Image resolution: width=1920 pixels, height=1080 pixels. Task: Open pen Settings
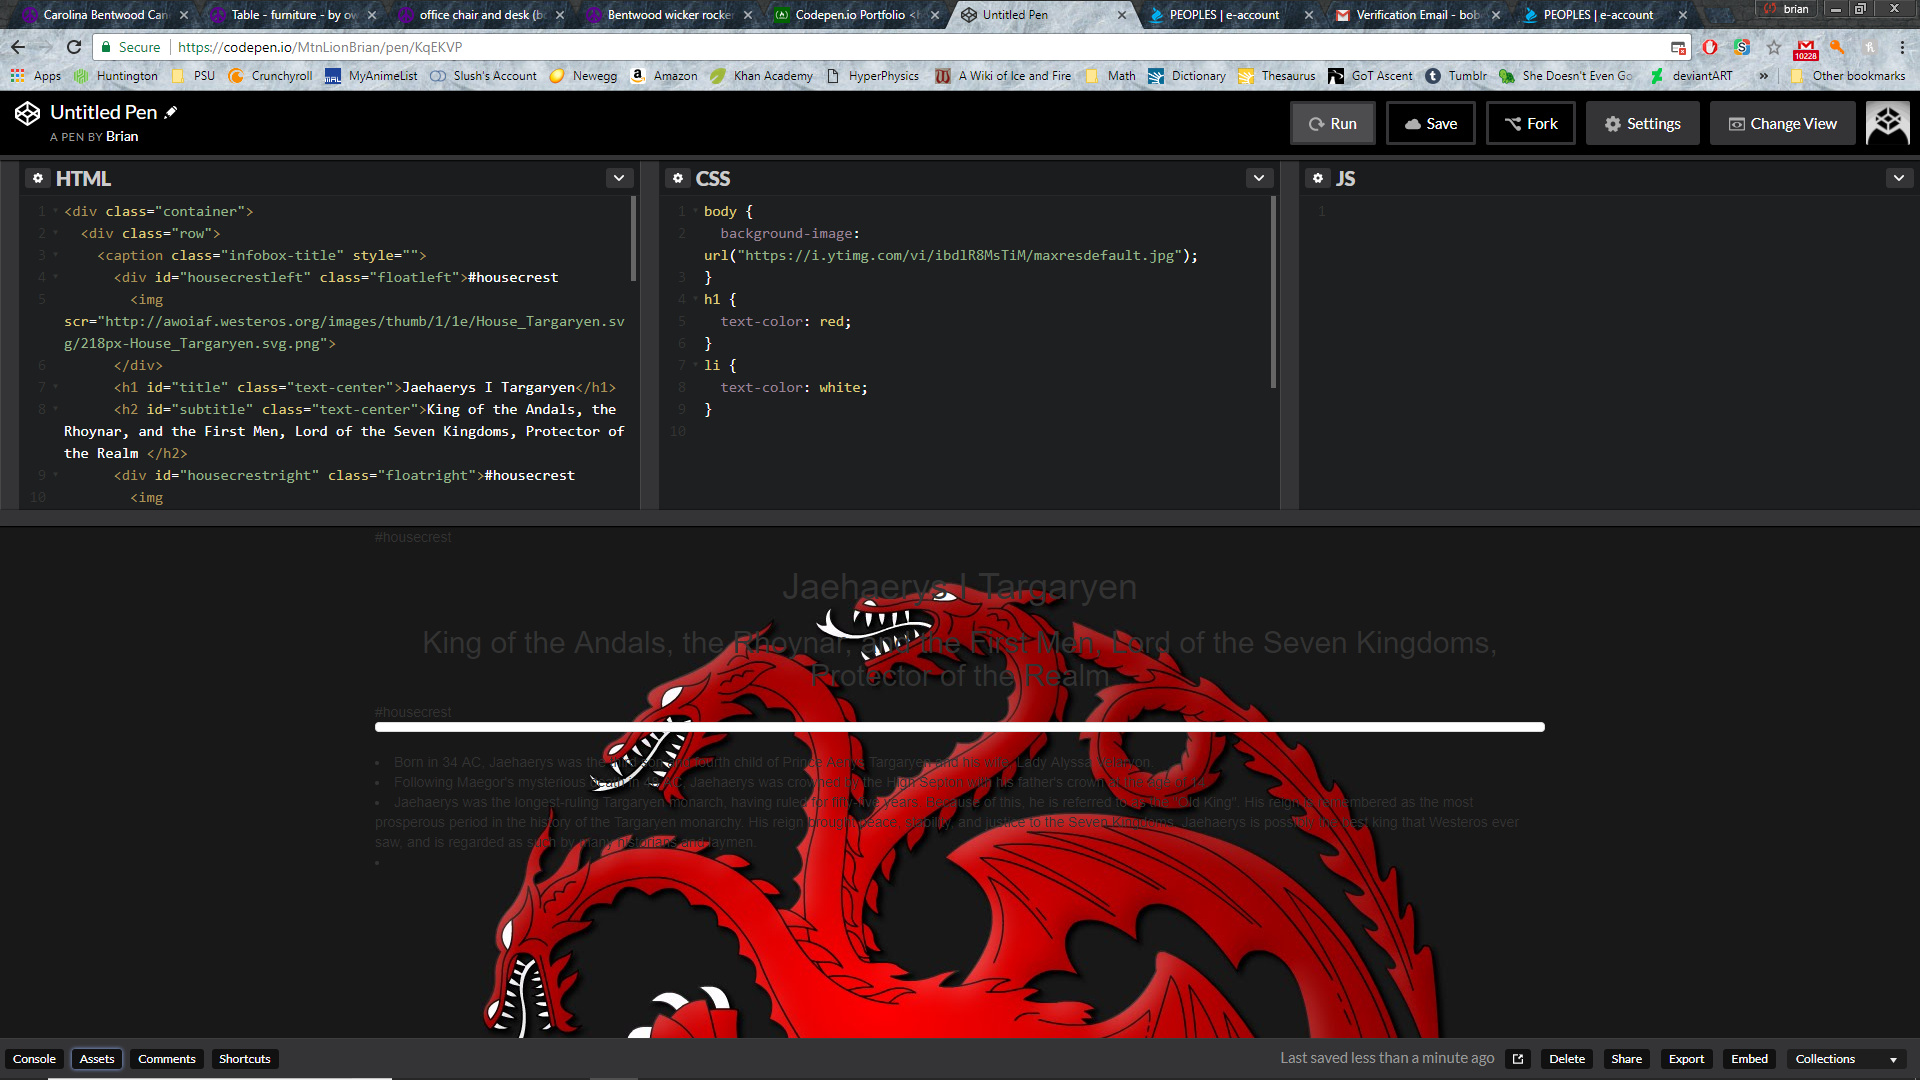(x=1642, y=123)
